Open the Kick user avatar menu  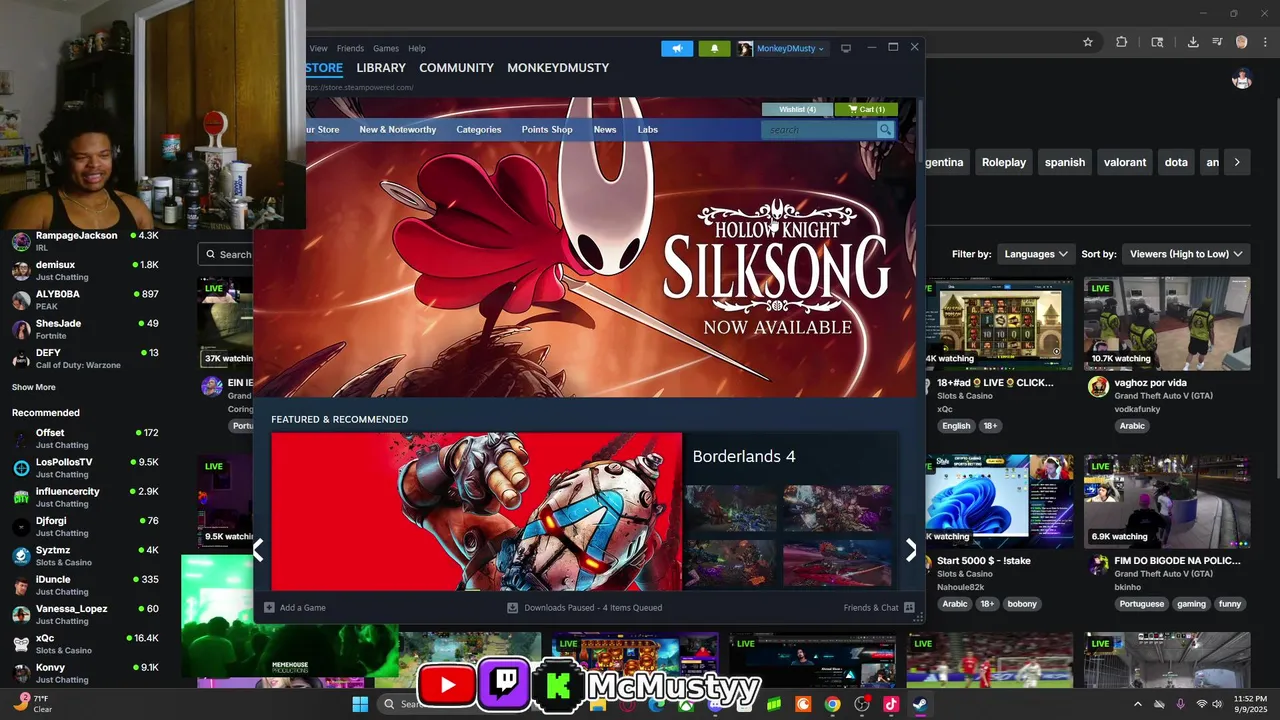pos(1242,79)
